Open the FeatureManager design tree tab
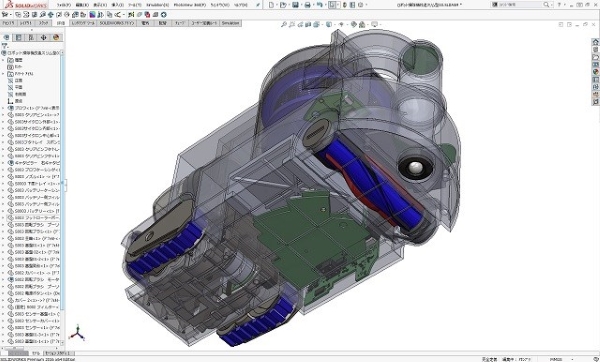 point(6,38)
